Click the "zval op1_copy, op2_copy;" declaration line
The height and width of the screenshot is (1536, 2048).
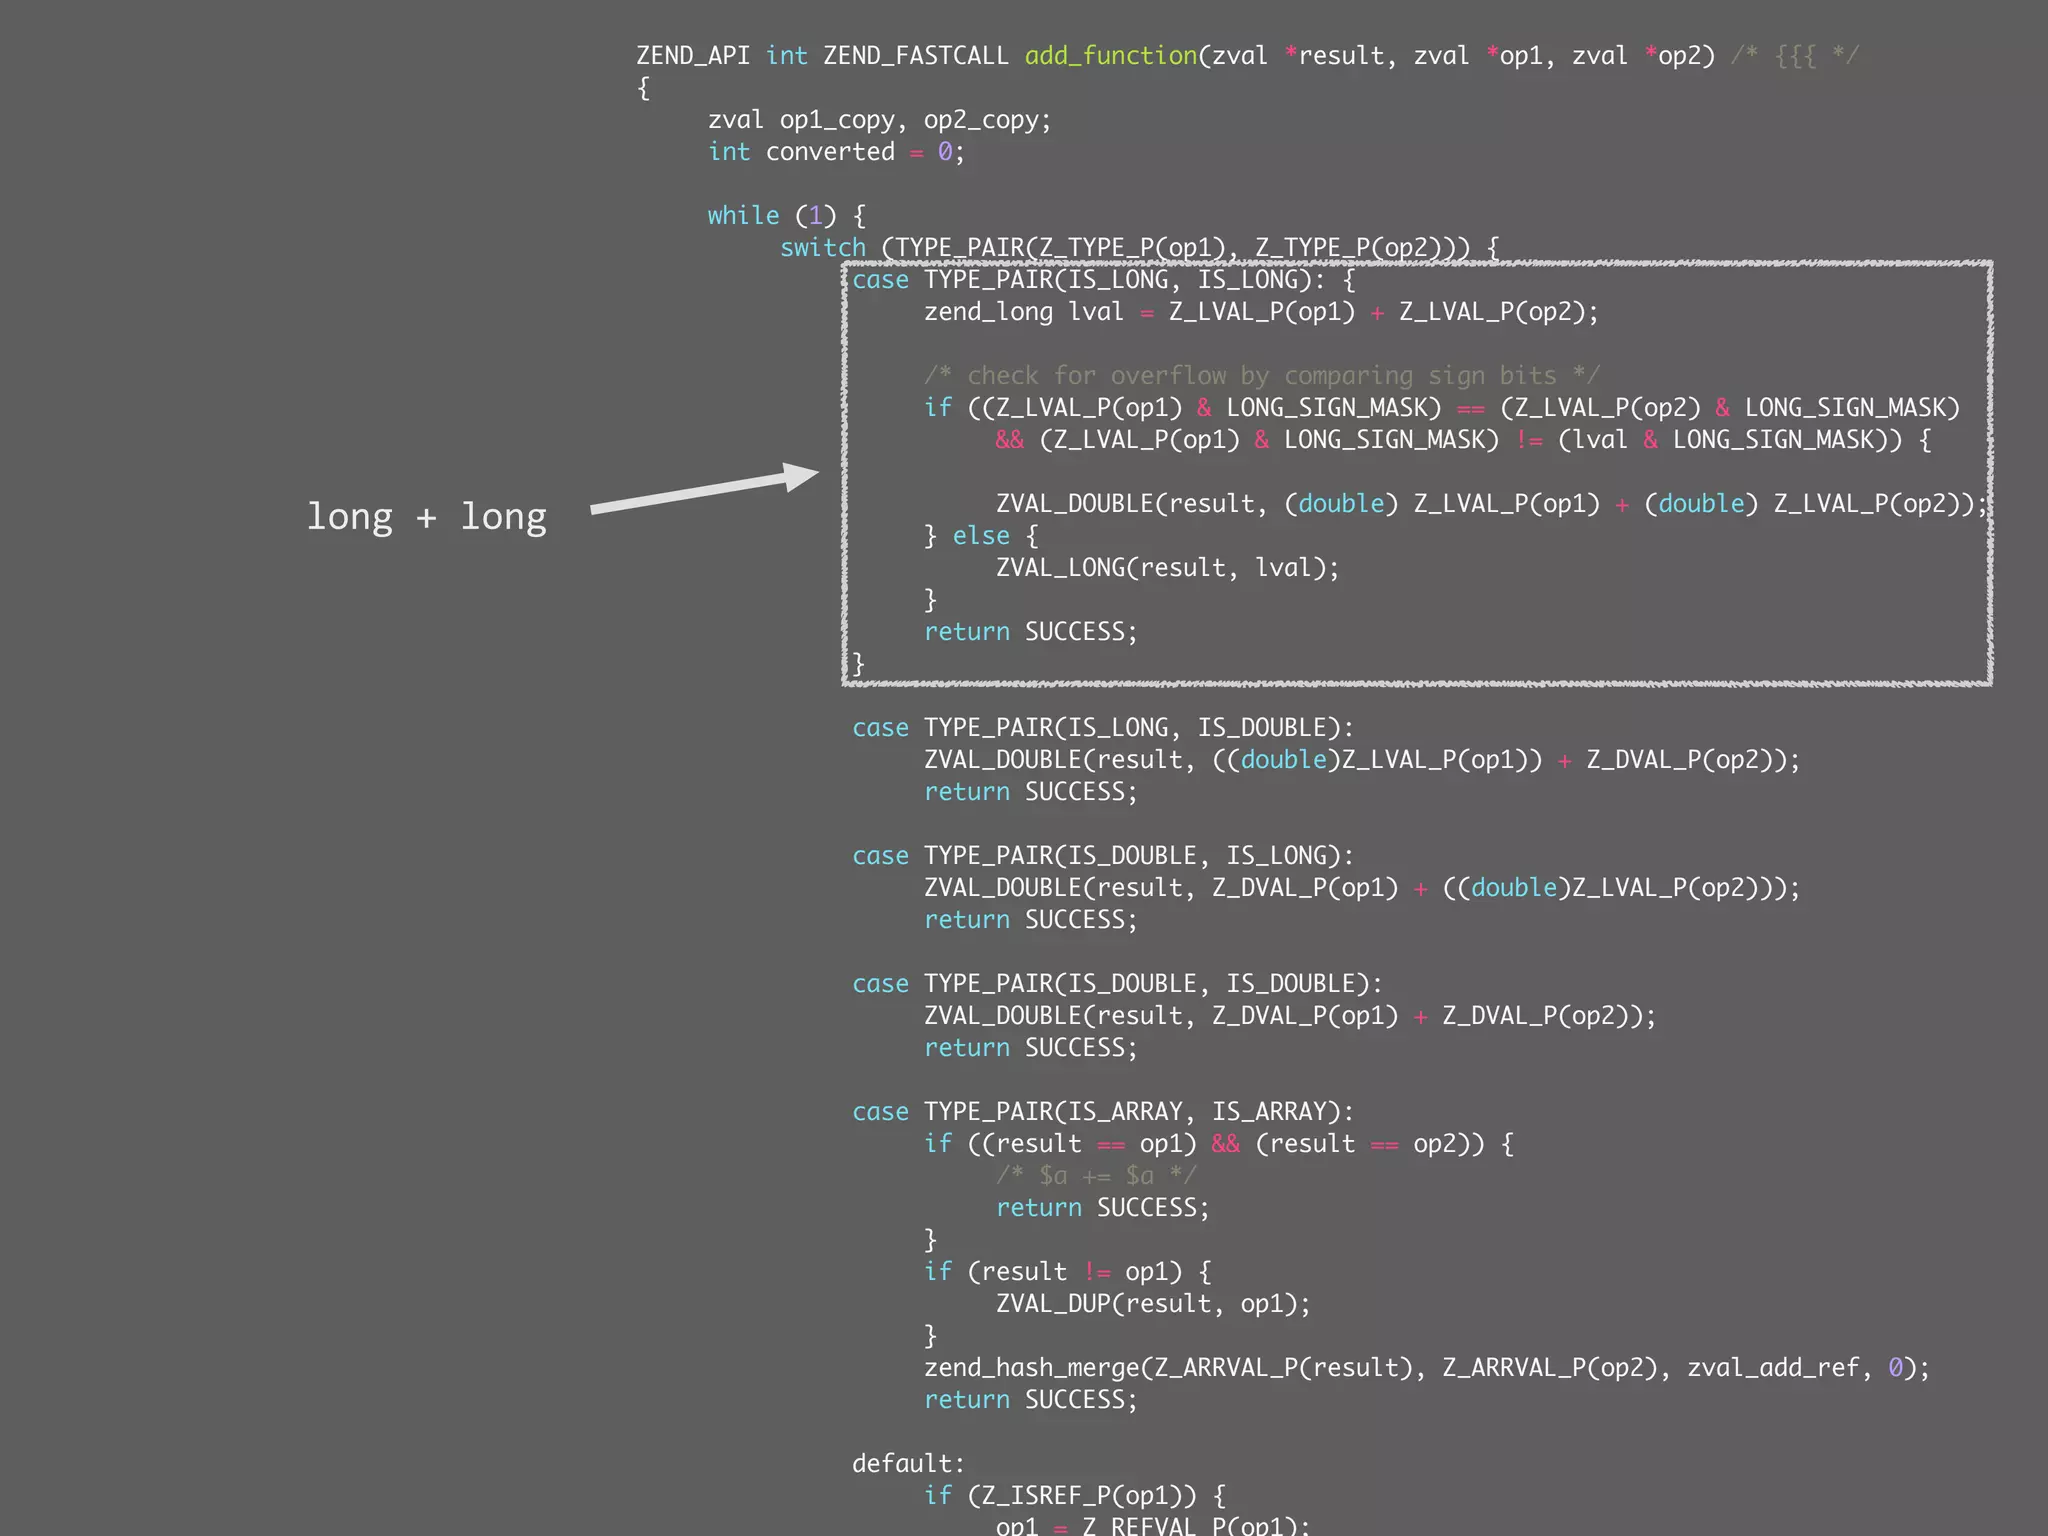click(x=880, y=120)
